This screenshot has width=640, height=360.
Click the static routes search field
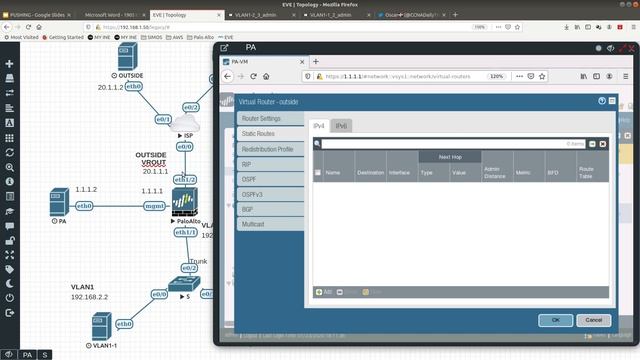point(453,144)
